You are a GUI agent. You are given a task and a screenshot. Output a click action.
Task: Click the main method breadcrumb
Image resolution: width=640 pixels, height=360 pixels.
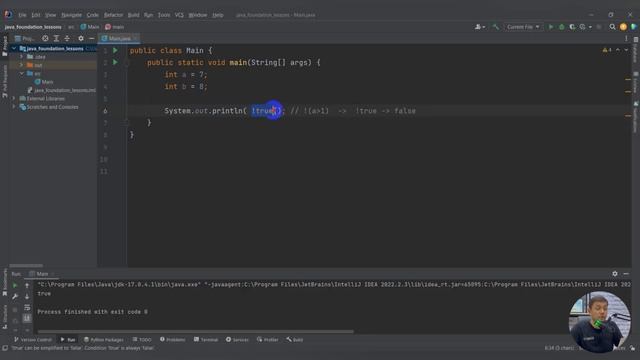(x=115, y=27)
